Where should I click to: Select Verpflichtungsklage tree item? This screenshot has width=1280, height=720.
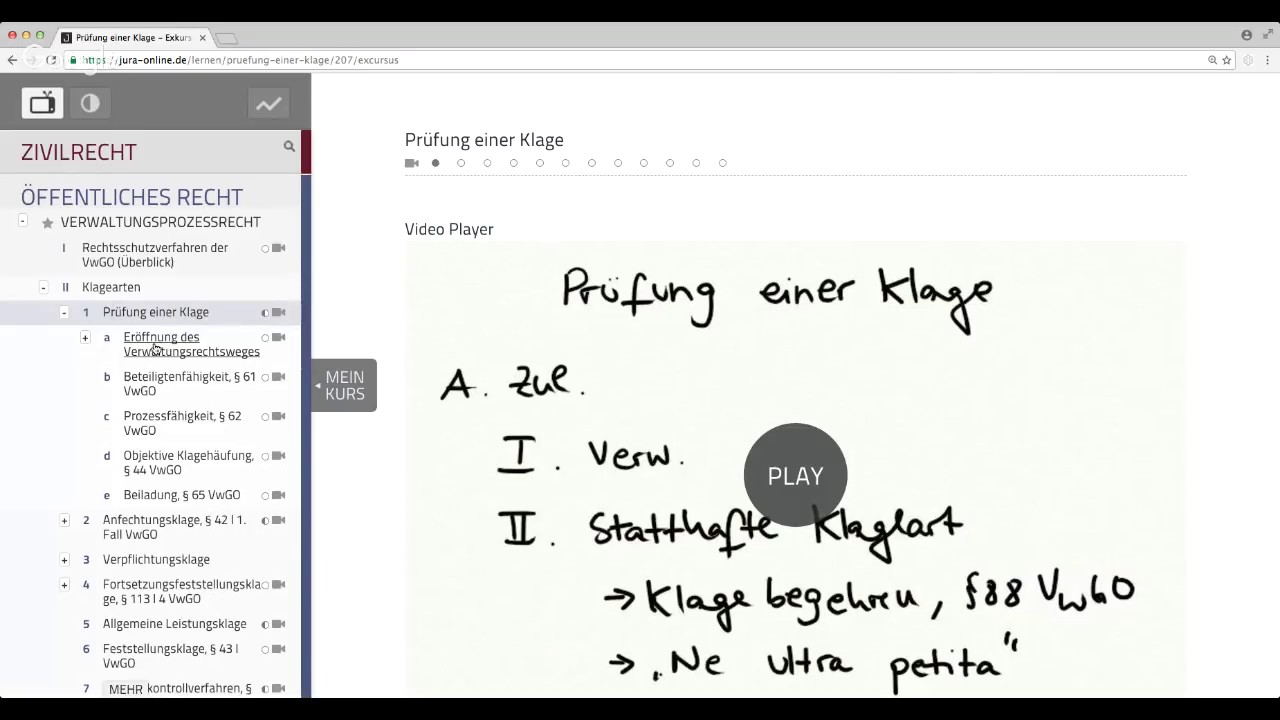click(156, 559)
